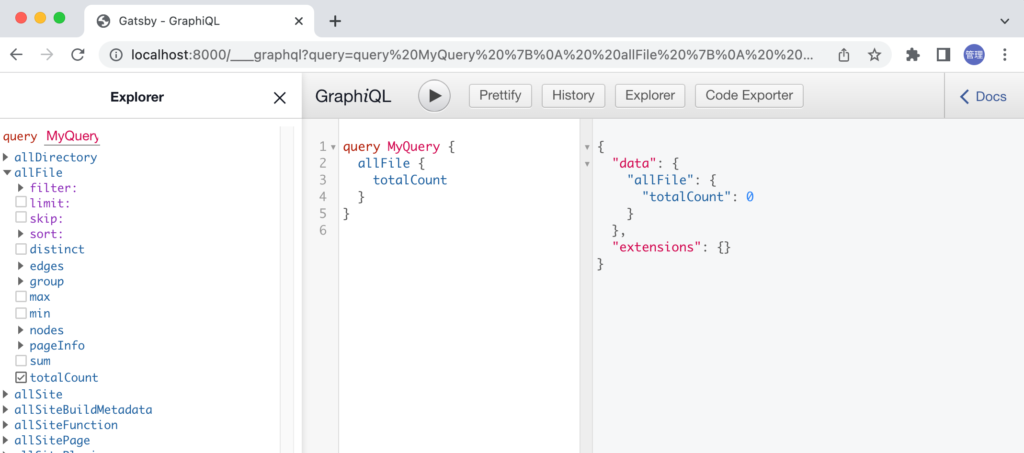Open the Code Exporter
The image size is (1024, 453).
coord(749,96)
